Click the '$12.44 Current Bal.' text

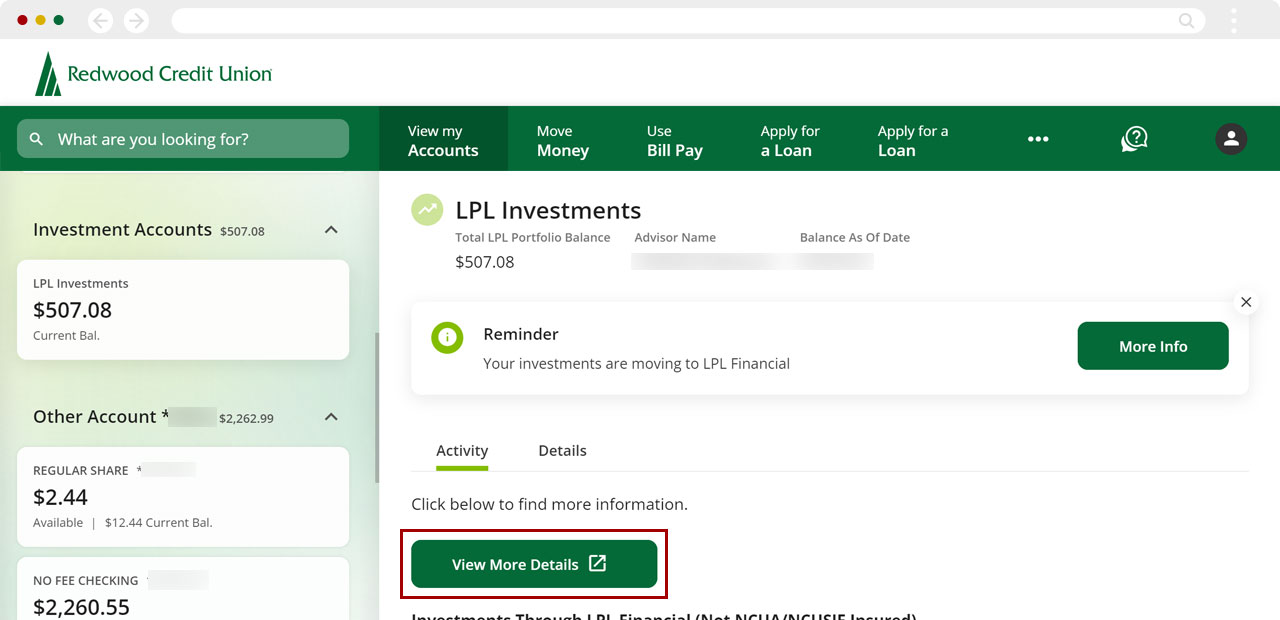(x=158, y=522)
